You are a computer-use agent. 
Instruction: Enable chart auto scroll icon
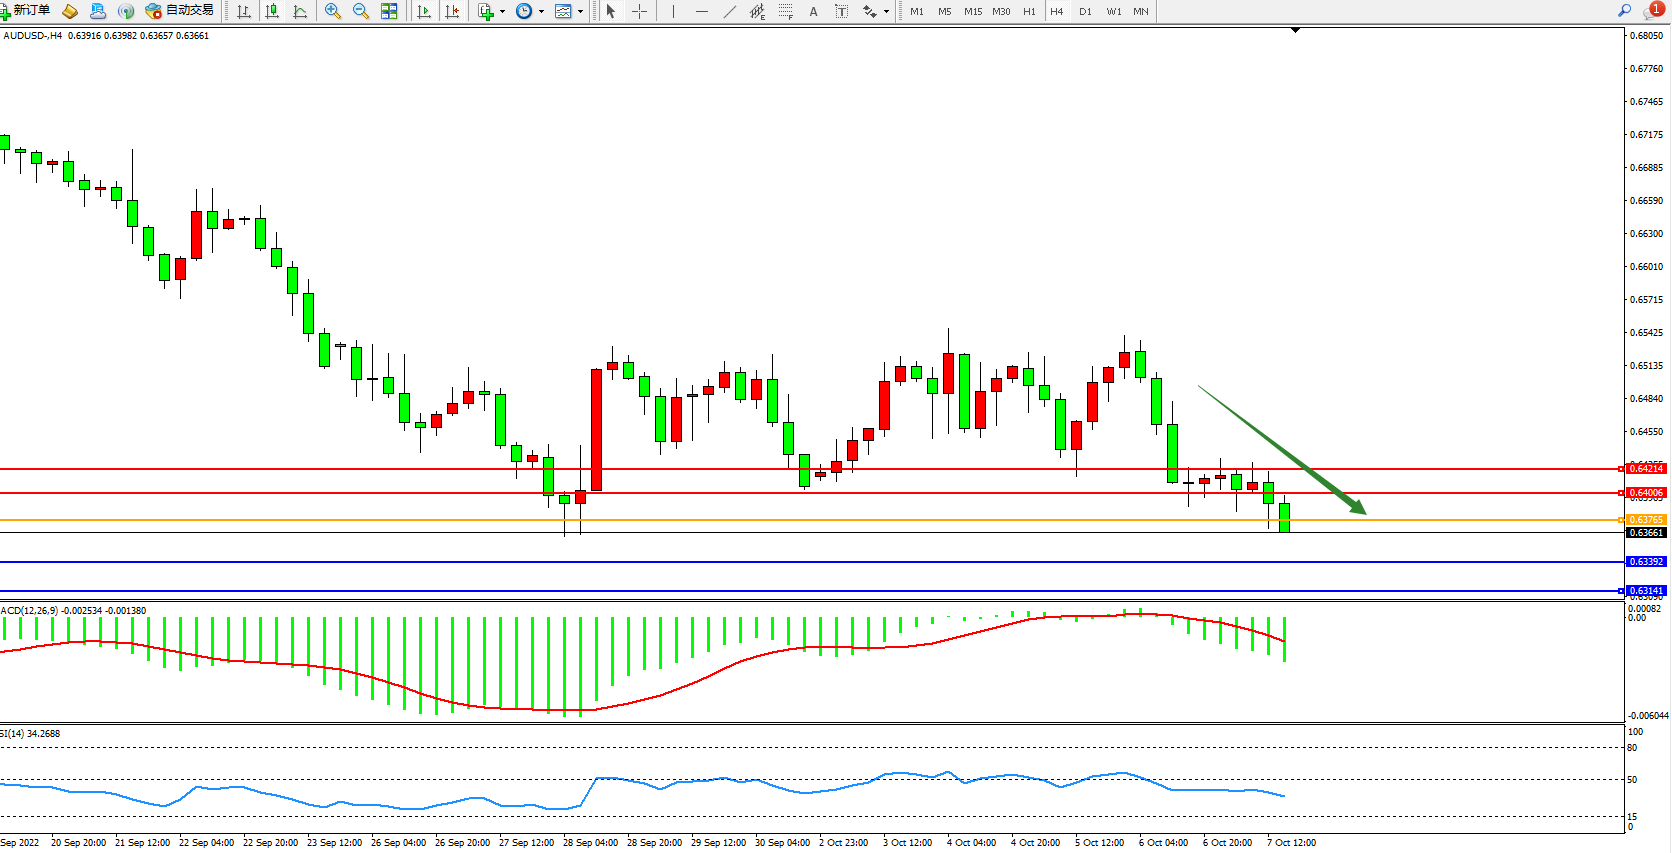pyautogui.click(x=424, y=11)
